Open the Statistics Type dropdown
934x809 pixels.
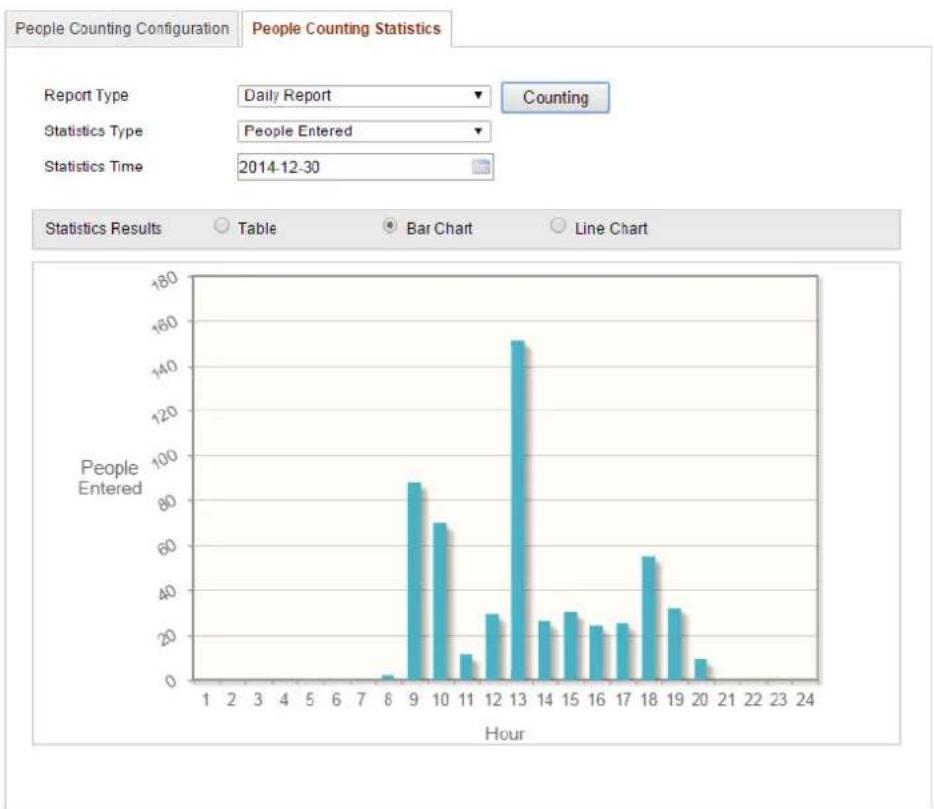click(364, 131)
